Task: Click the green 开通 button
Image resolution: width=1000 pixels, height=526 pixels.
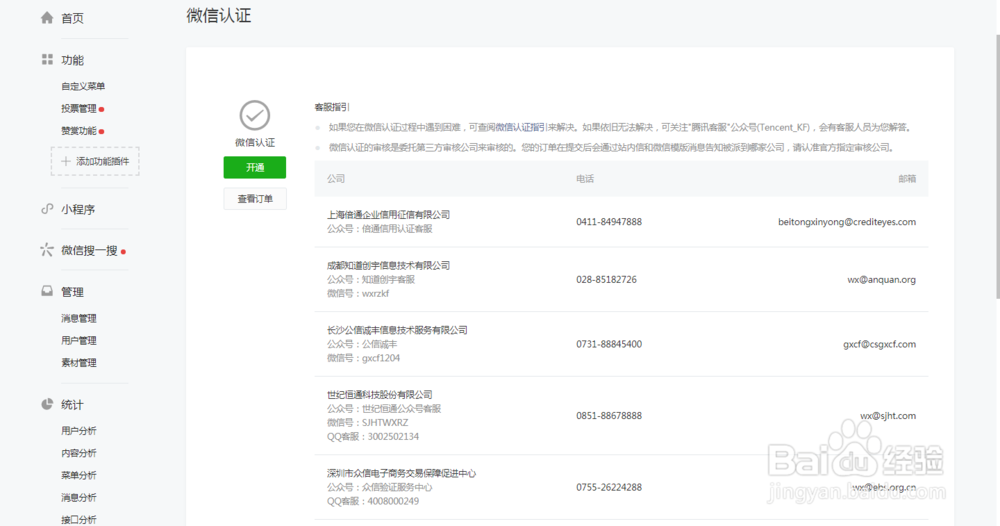Action: point(254,167)
